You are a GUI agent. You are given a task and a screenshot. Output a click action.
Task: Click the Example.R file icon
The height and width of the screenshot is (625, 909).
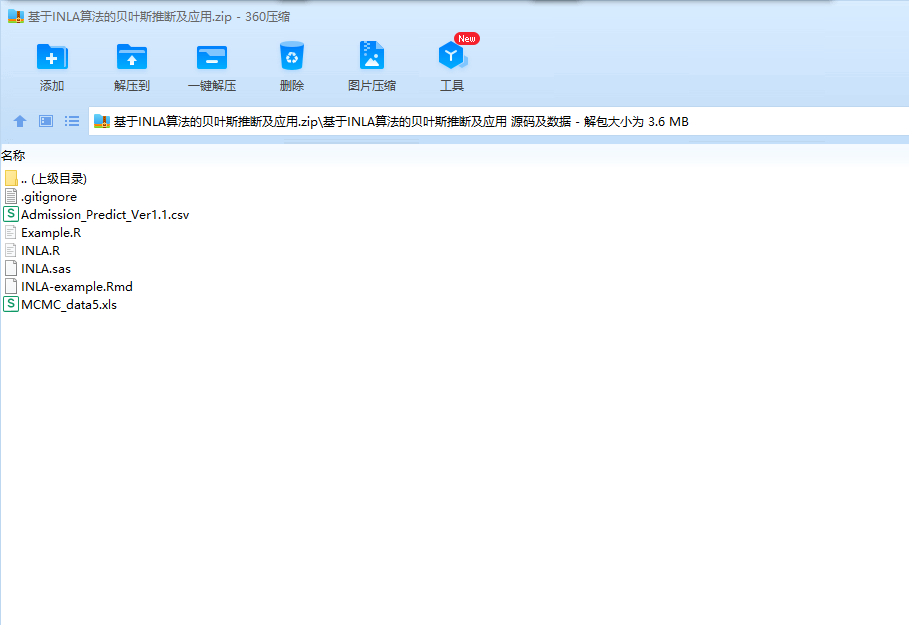(11, 232)
